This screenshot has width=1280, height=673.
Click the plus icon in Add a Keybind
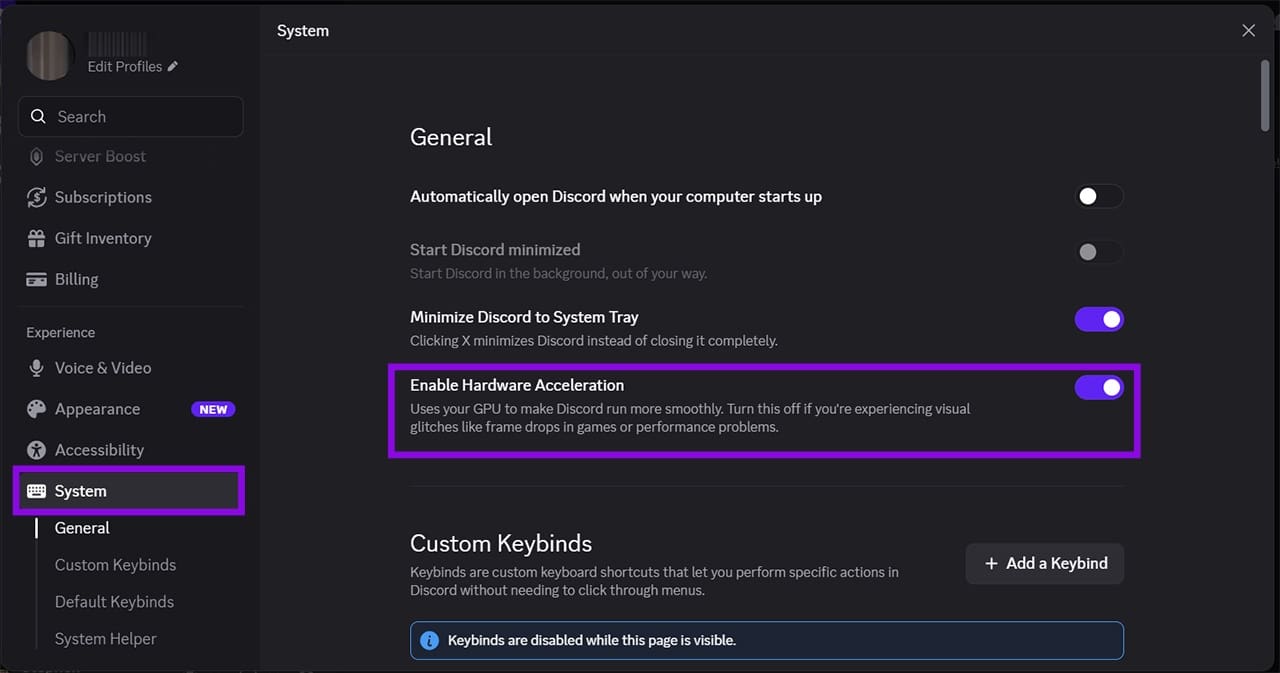[x=992, y=563]
